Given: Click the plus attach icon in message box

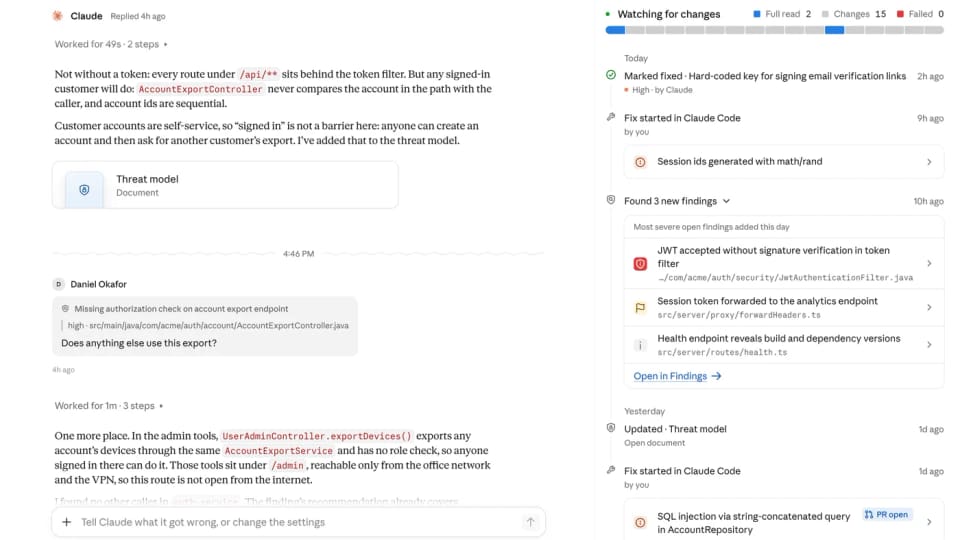Looking at the screenshot, I should tap(67, 522).
